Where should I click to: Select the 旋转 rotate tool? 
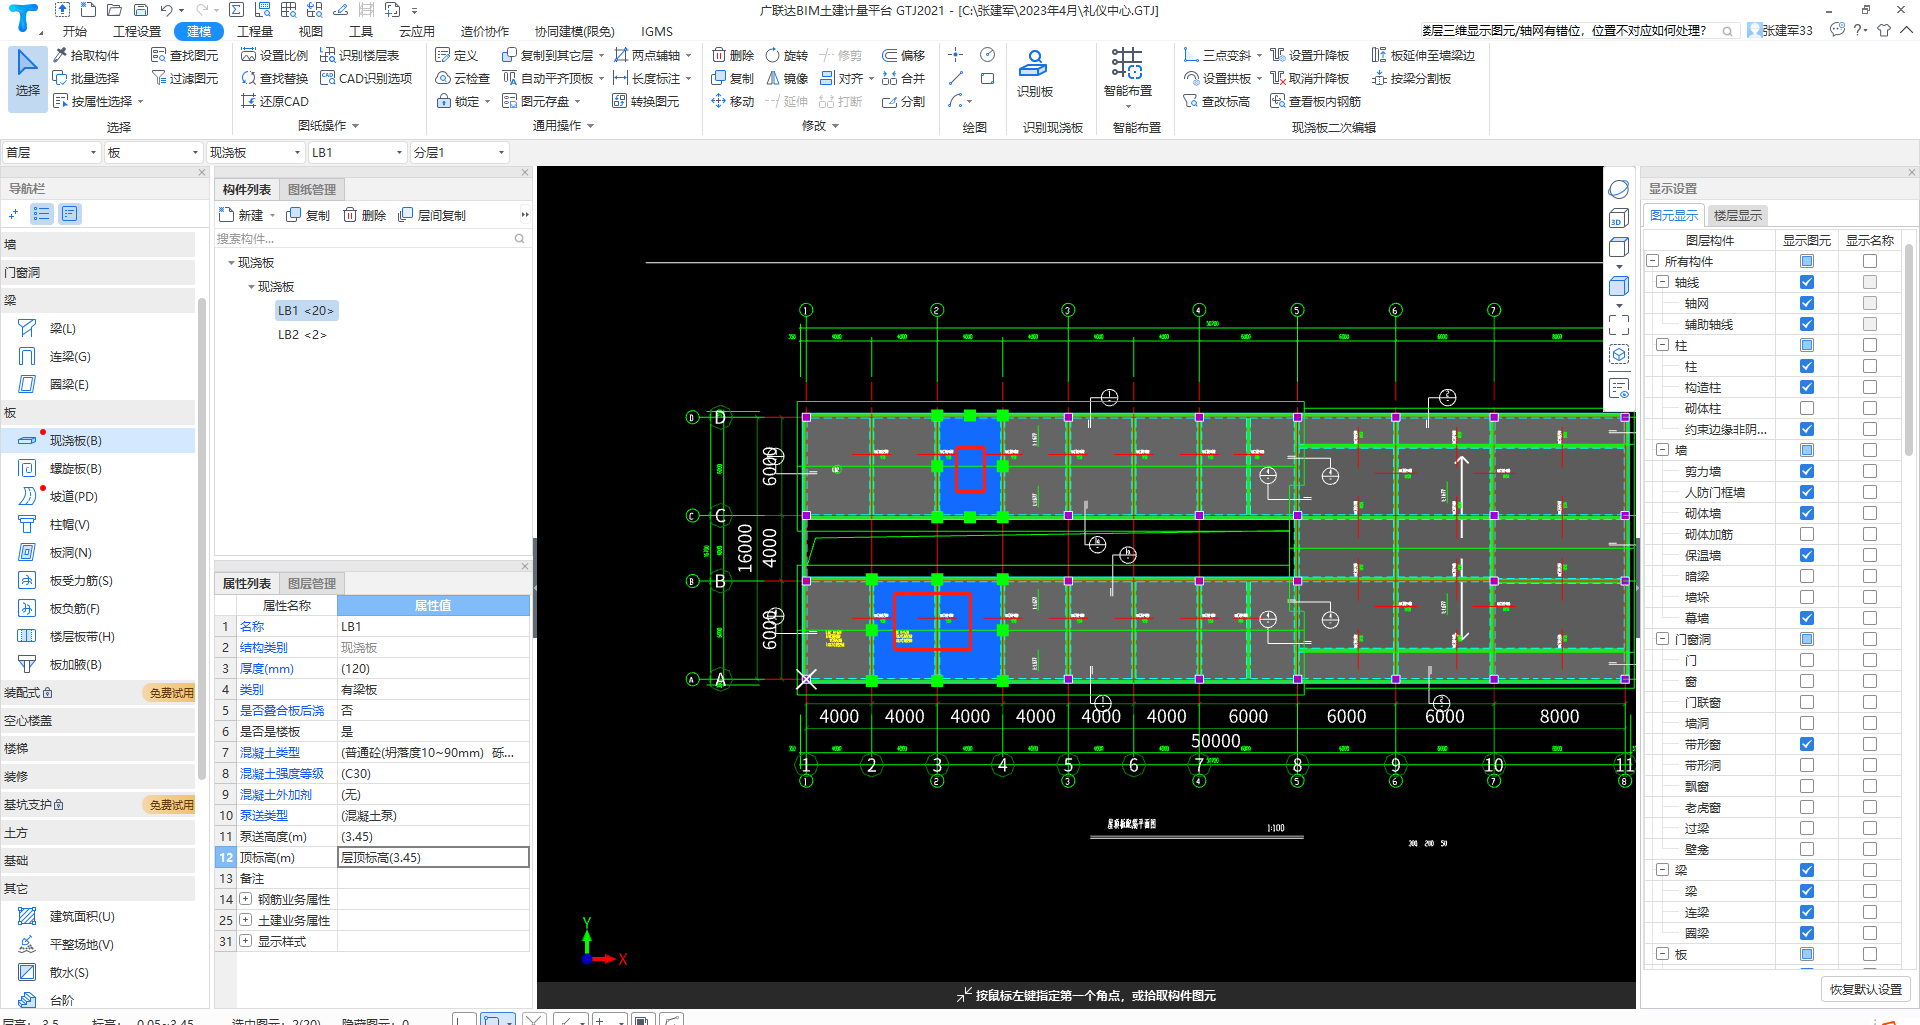[786, 55]
